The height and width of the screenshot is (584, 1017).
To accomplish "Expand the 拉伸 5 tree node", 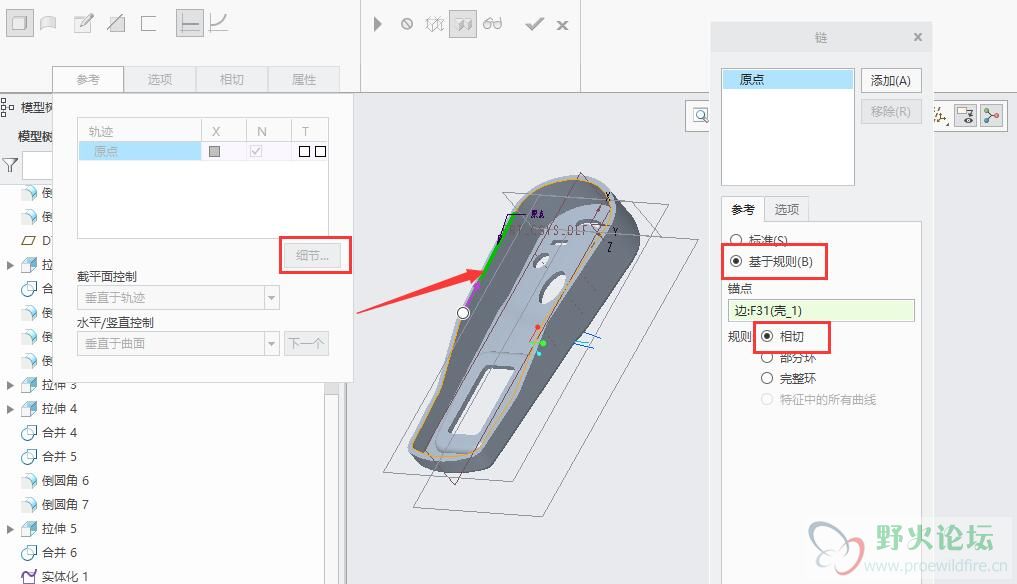I will pos(10,529).
